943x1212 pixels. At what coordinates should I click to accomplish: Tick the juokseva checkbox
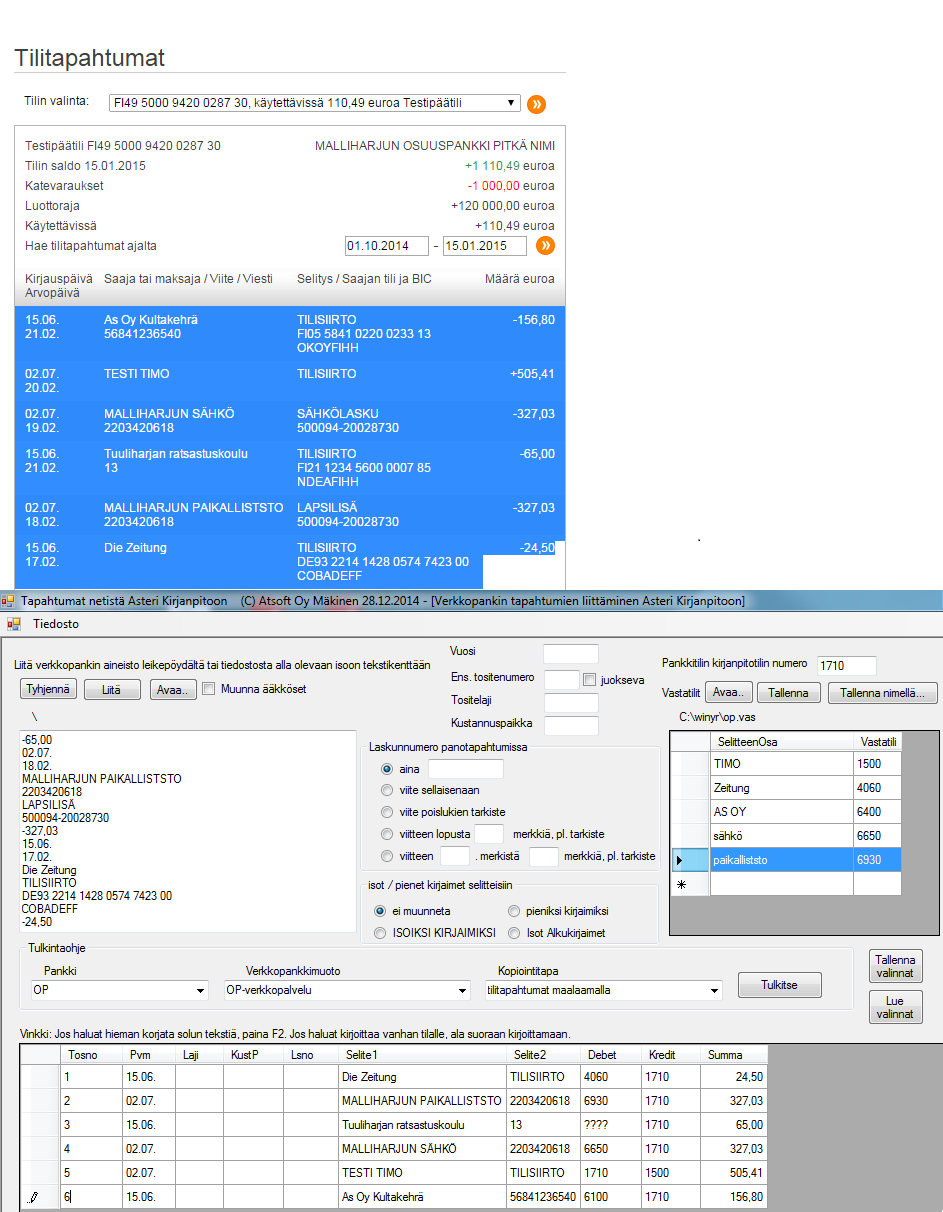click(590, 680)
